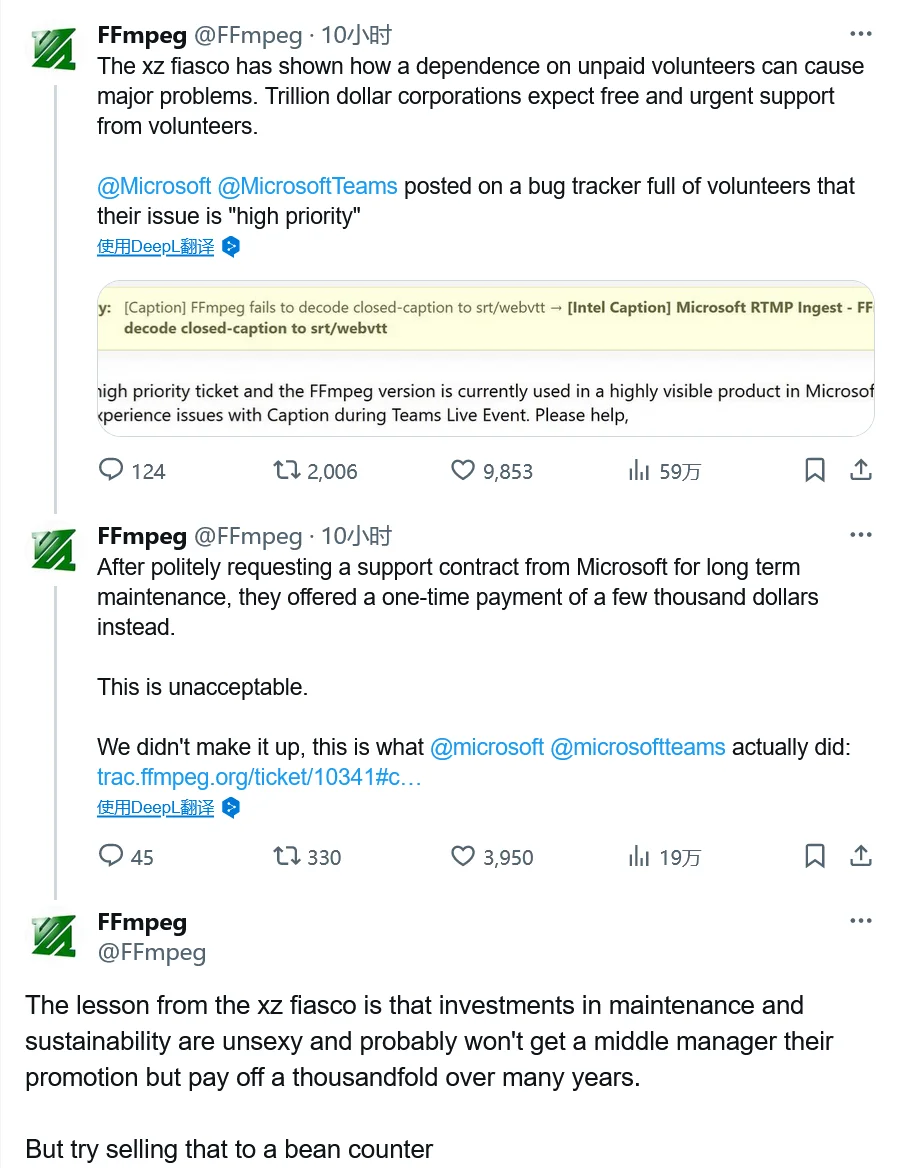This screenshot has width=898, height=1168.
Task: Click the FFmpeg profile avatar
Action: point(52,45)
